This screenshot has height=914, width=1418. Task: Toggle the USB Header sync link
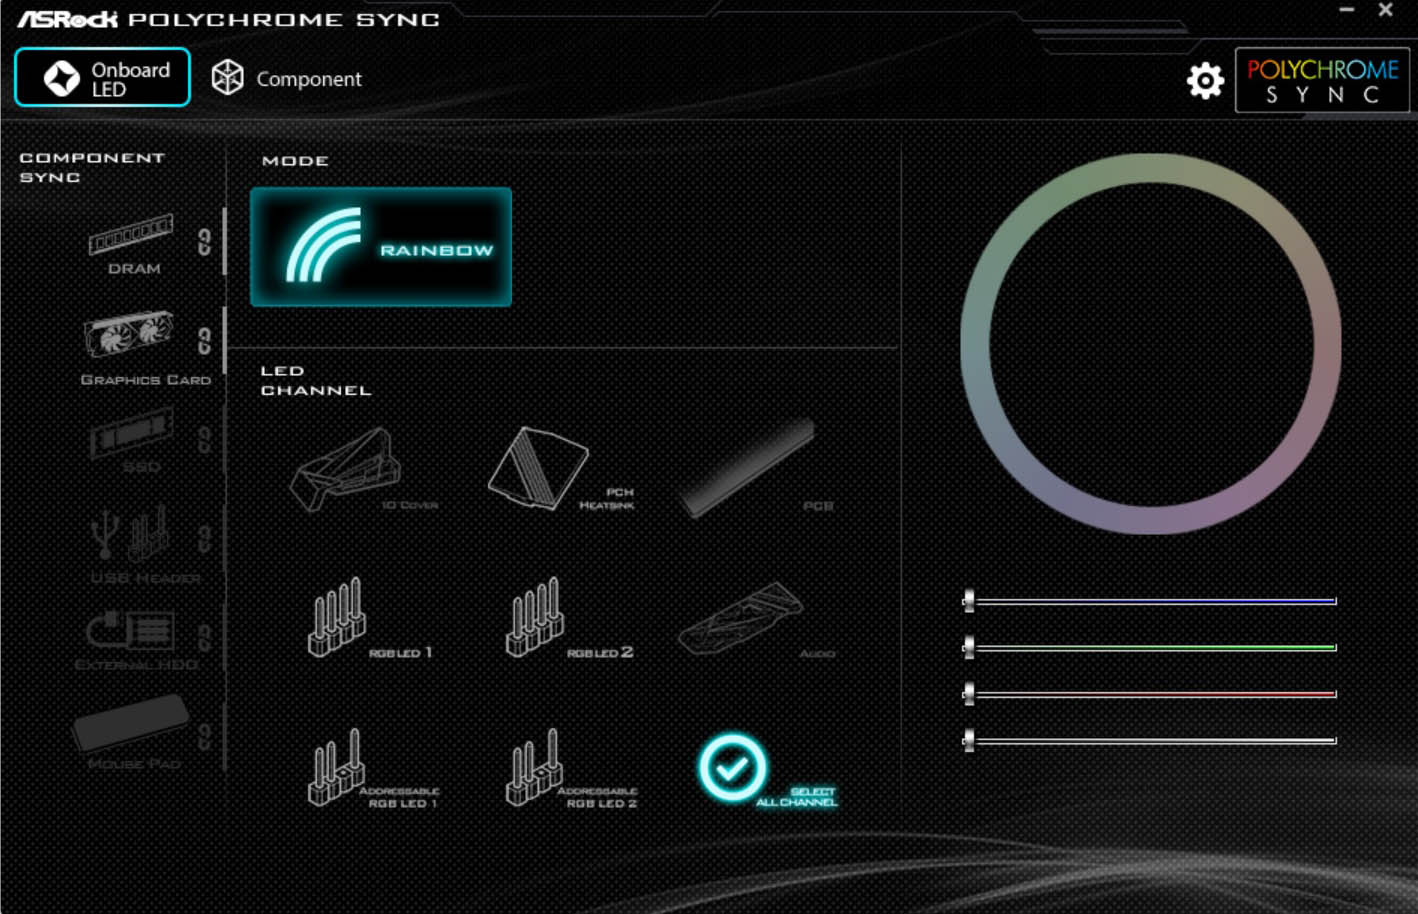point(204,539)
